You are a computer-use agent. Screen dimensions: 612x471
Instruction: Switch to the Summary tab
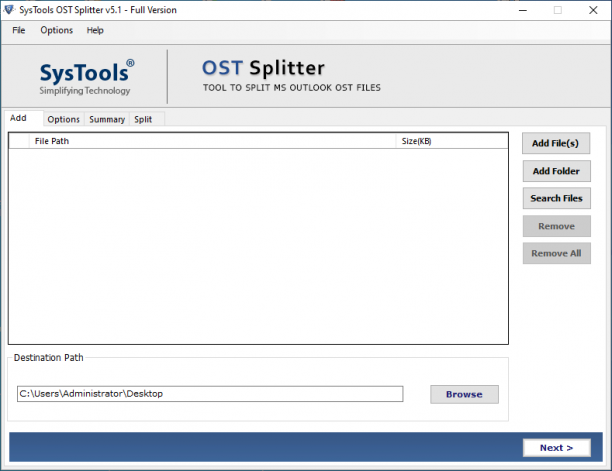pyautogui.click(x=107, y=119)
